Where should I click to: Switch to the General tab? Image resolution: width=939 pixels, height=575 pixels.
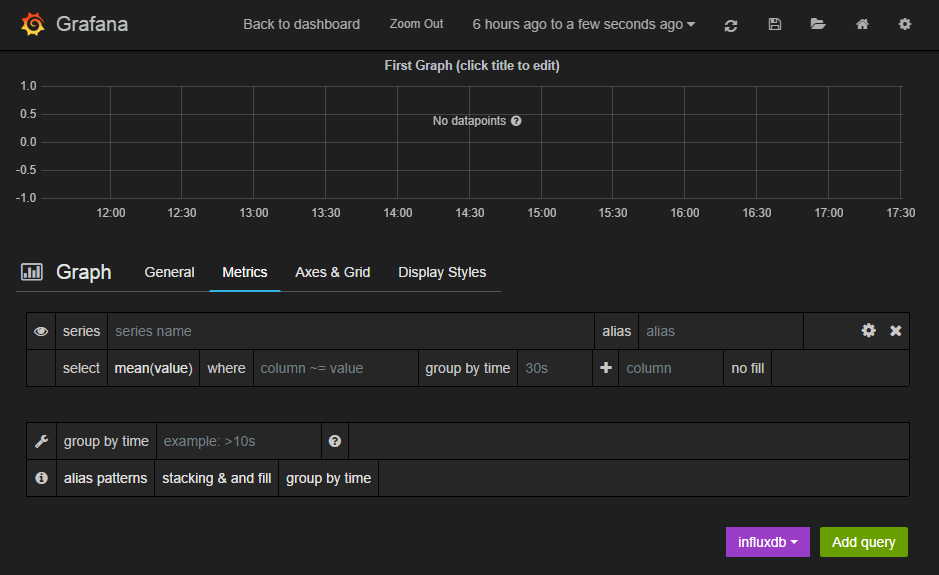pyautogui.click(x=169, y=272)
